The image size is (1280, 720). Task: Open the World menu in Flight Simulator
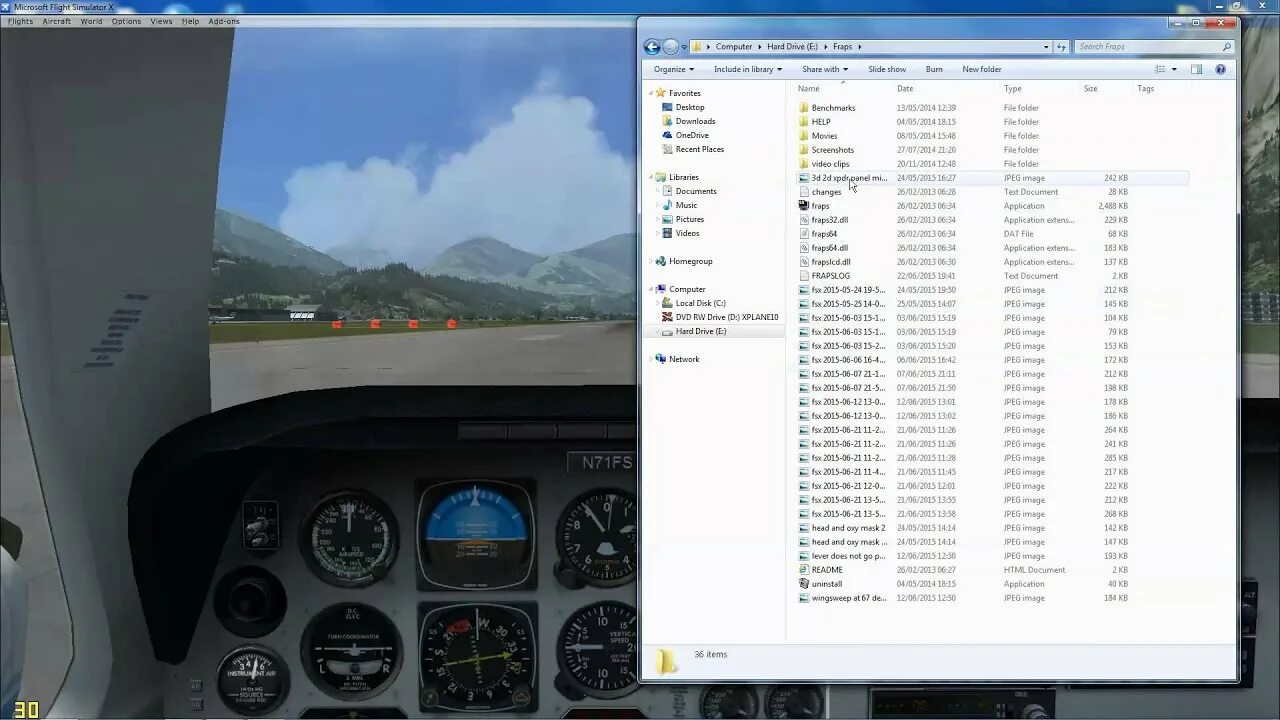(91, 21)
